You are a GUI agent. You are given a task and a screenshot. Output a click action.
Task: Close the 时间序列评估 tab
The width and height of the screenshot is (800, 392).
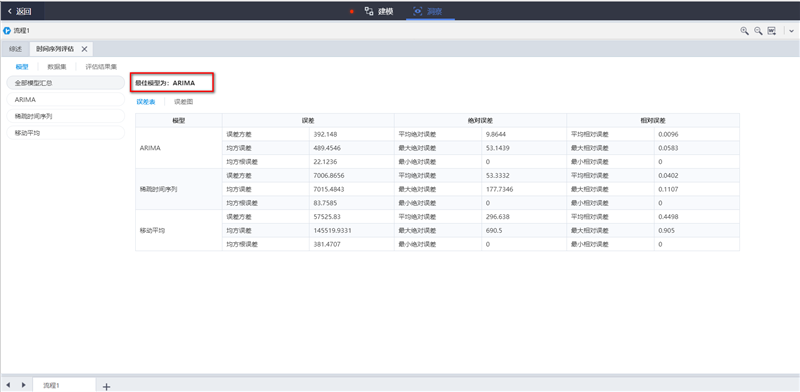tap(85, 49)
